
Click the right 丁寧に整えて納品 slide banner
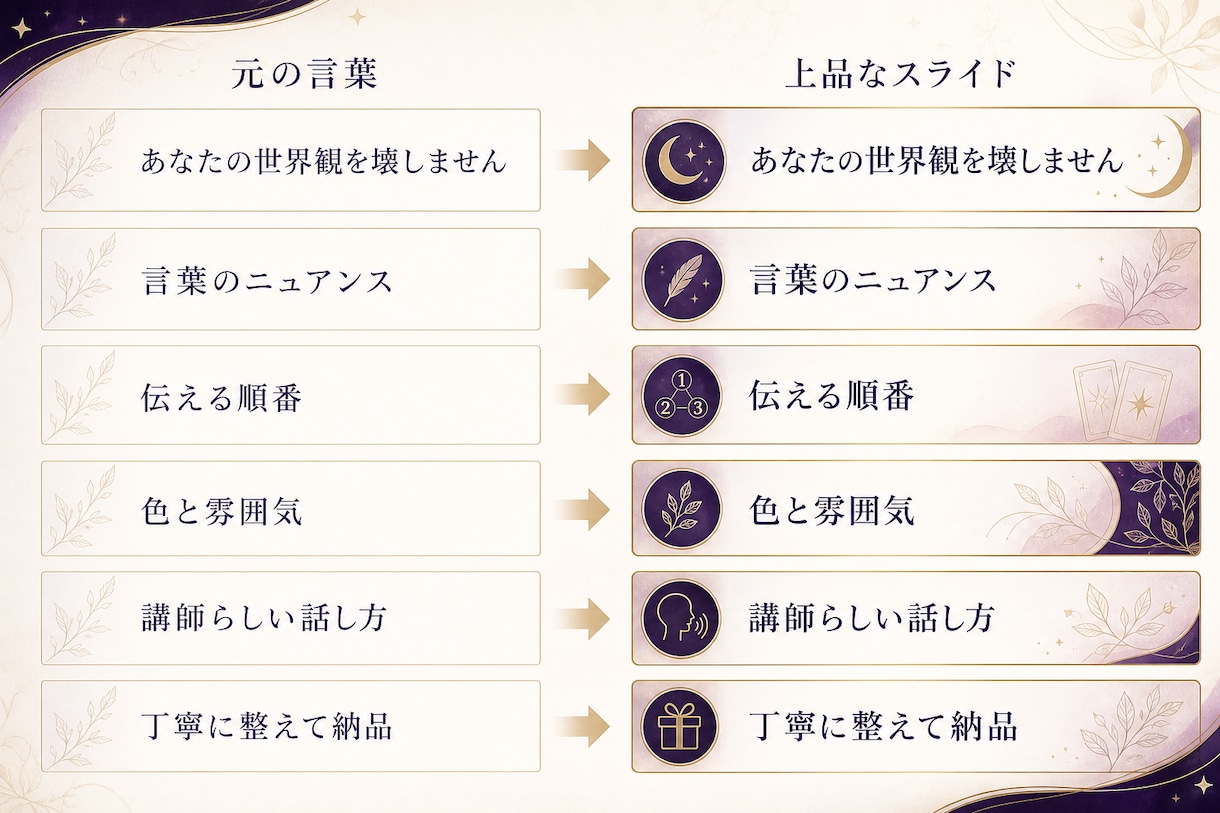pos(916,726)
